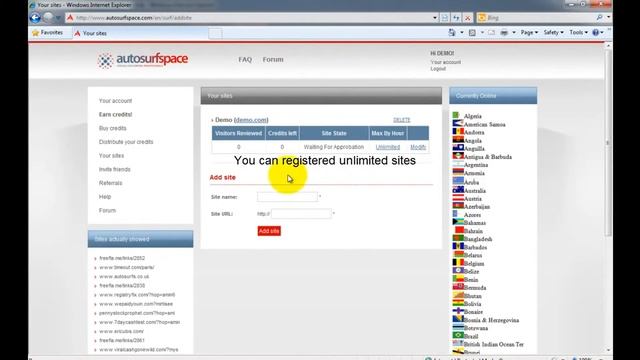
Task: Click the Home toolbar icon
Action: (x=452, y=32)
